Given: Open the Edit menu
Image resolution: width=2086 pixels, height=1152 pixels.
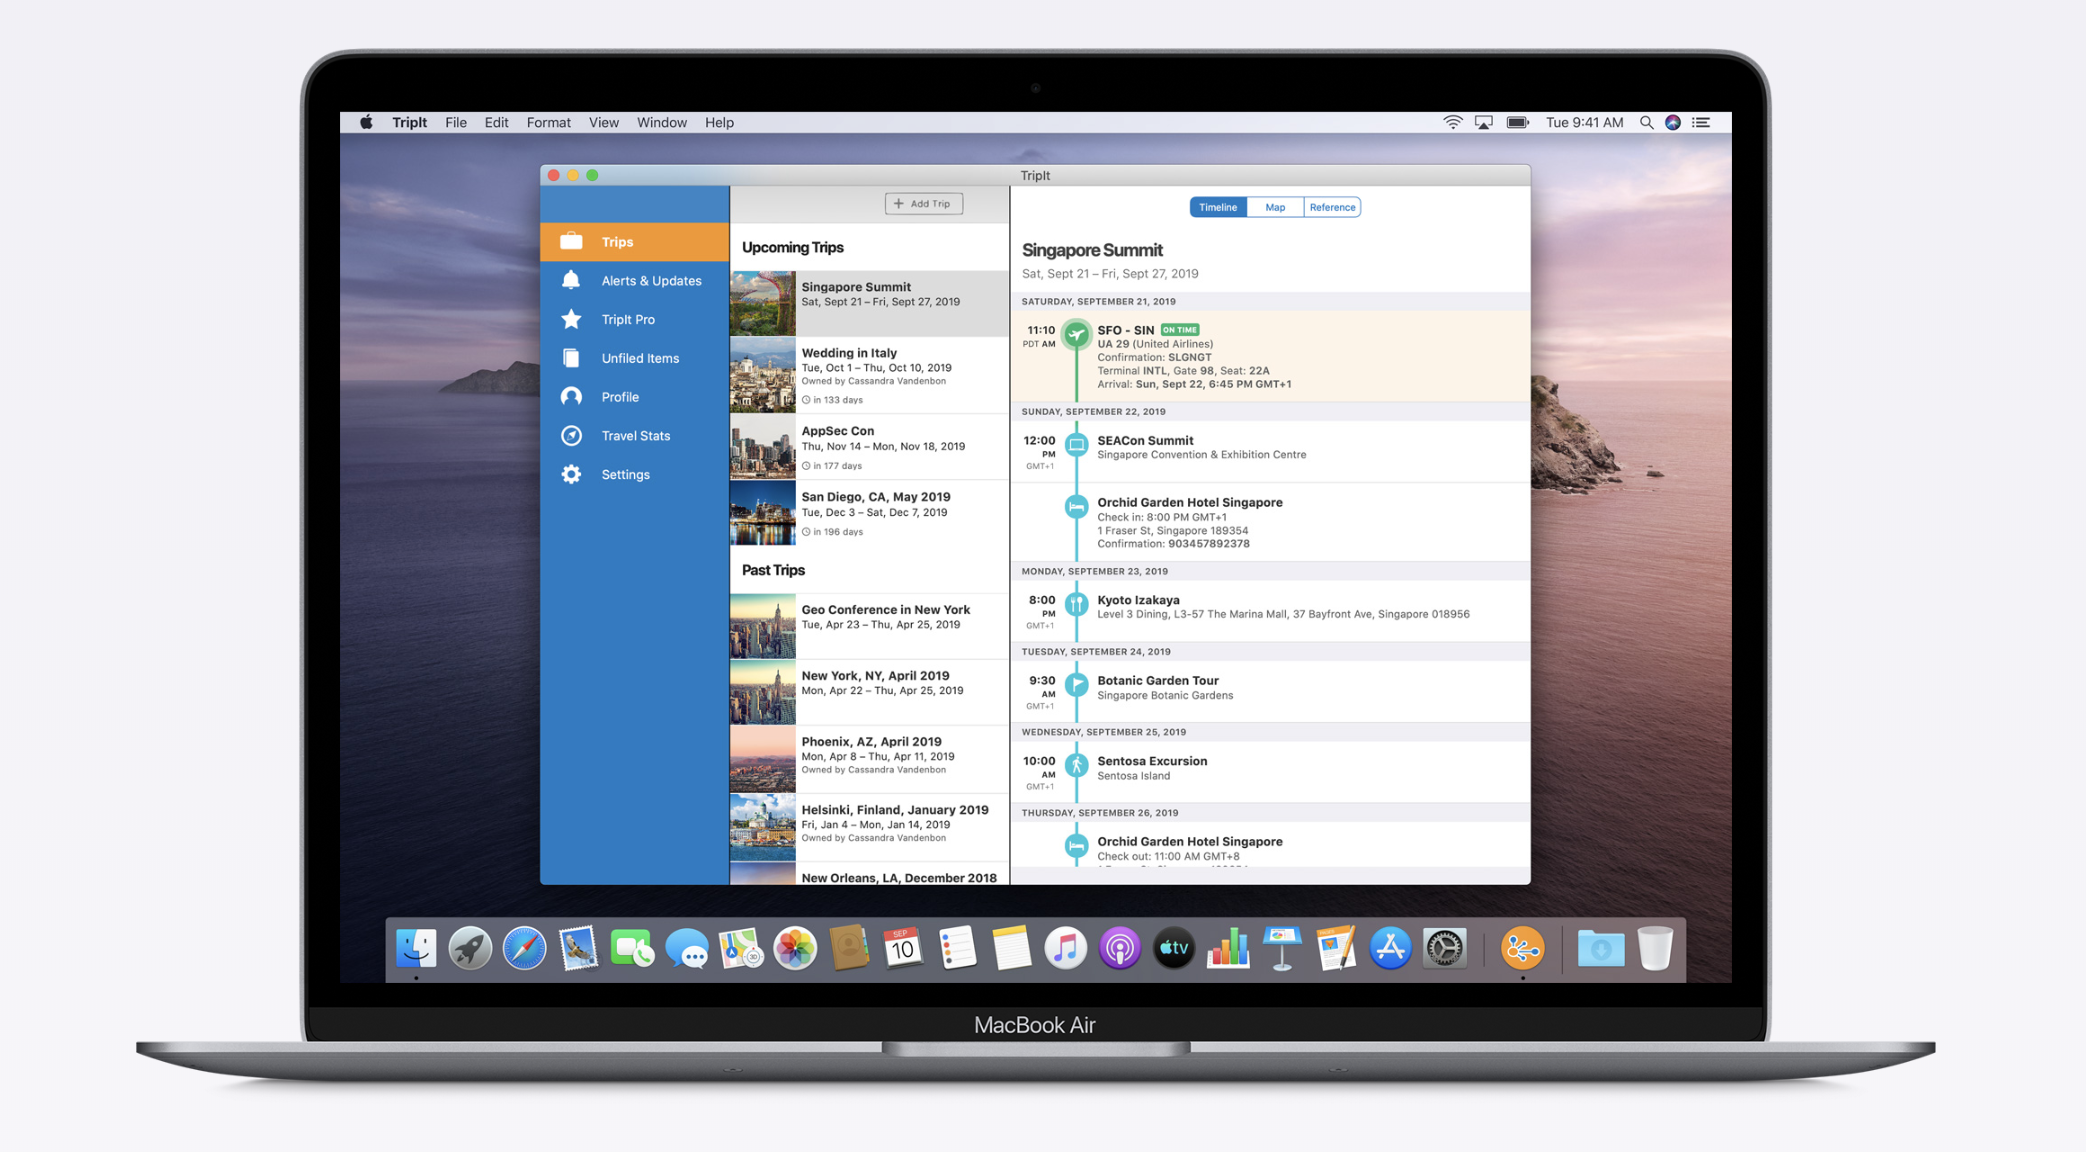Looking at the screenshot, I should tap(496, 122).
